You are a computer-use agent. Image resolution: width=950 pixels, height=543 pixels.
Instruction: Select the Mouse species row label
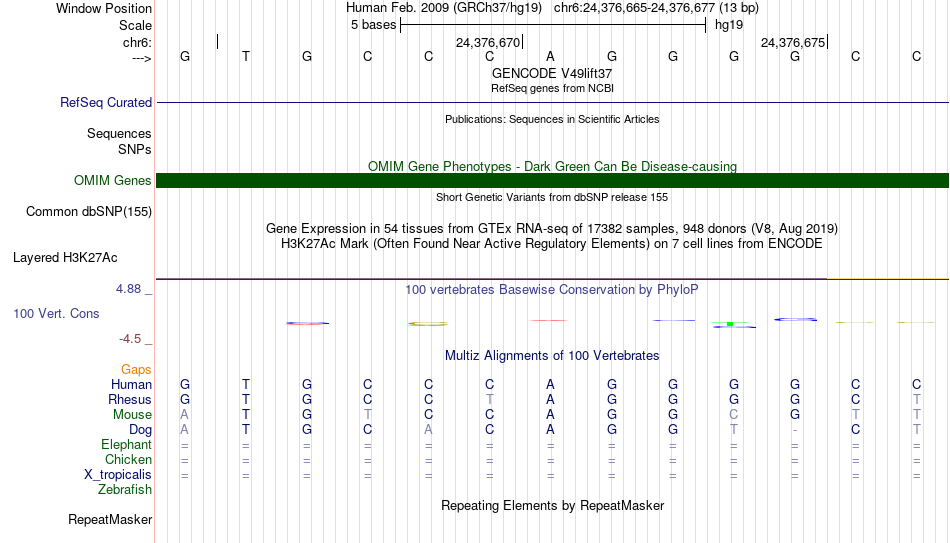click(132, 415)
